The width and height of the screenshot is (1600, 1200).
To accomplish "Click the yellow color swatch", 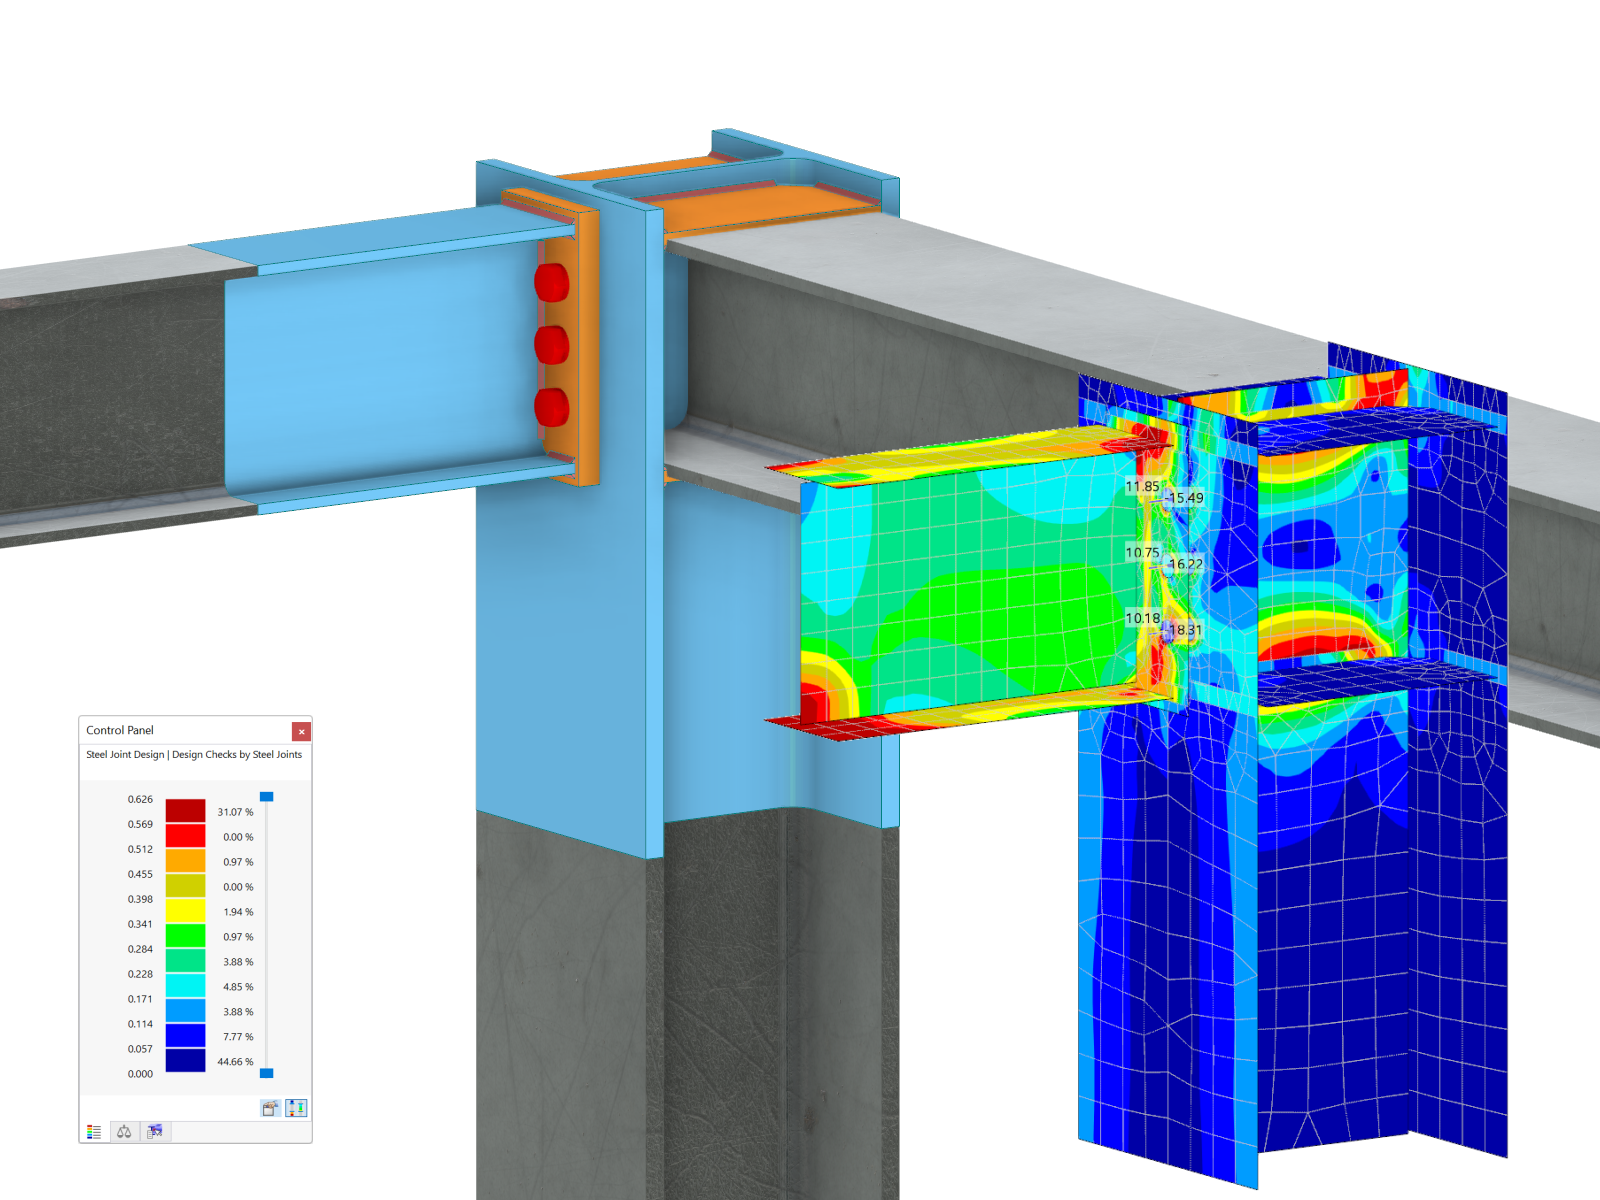I will [185, 911].
